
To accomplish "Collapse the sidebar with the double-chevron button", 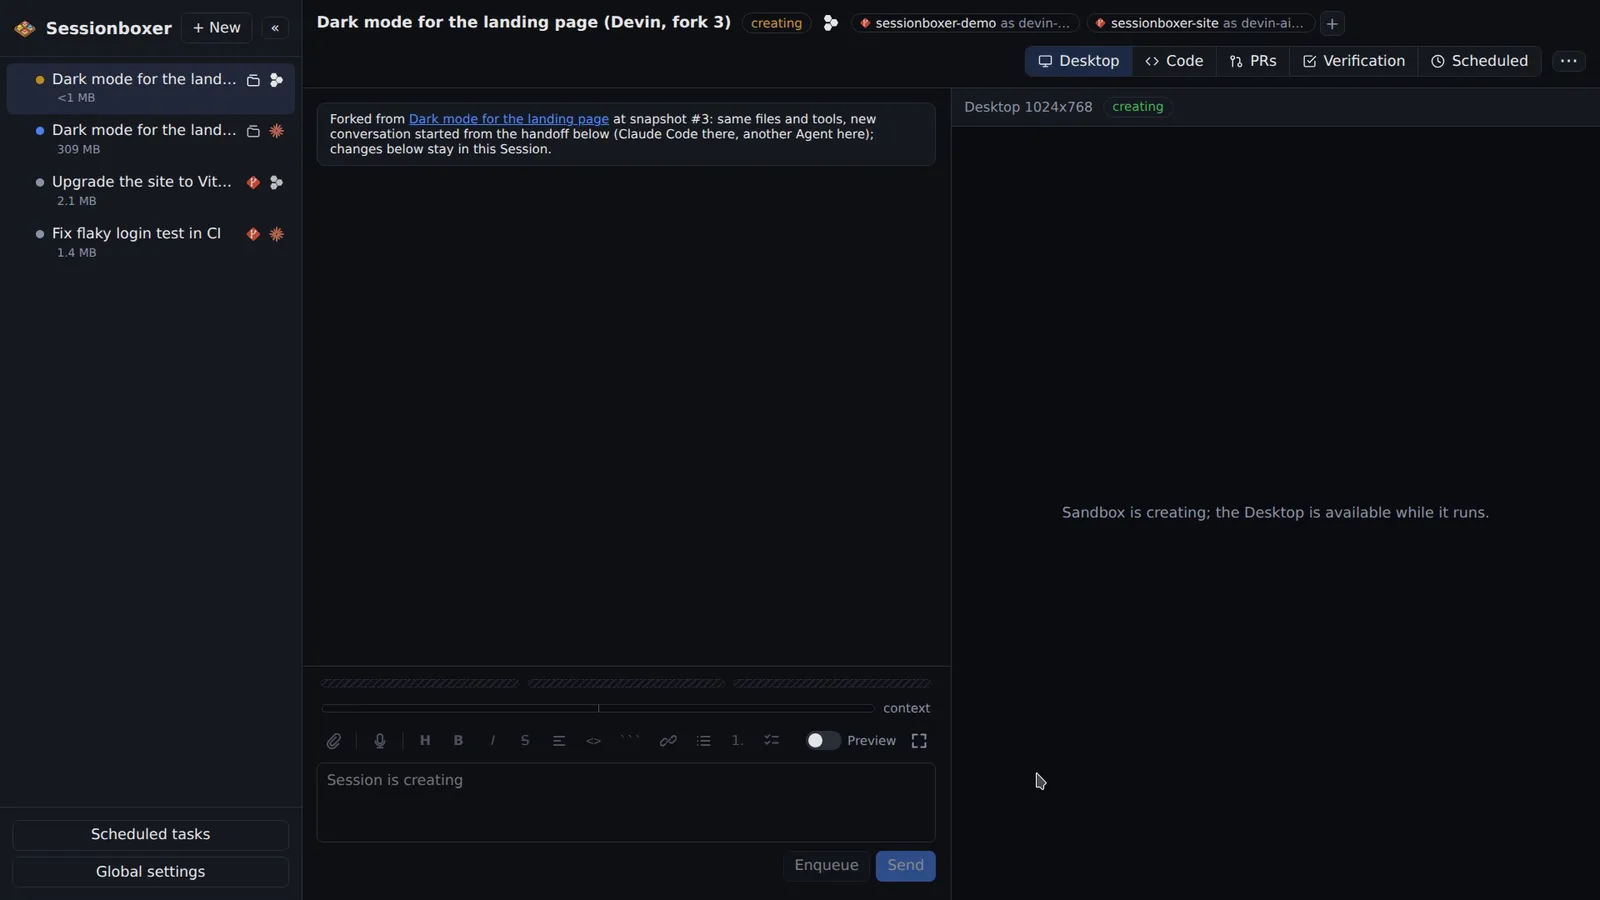I will pos(275,28).
